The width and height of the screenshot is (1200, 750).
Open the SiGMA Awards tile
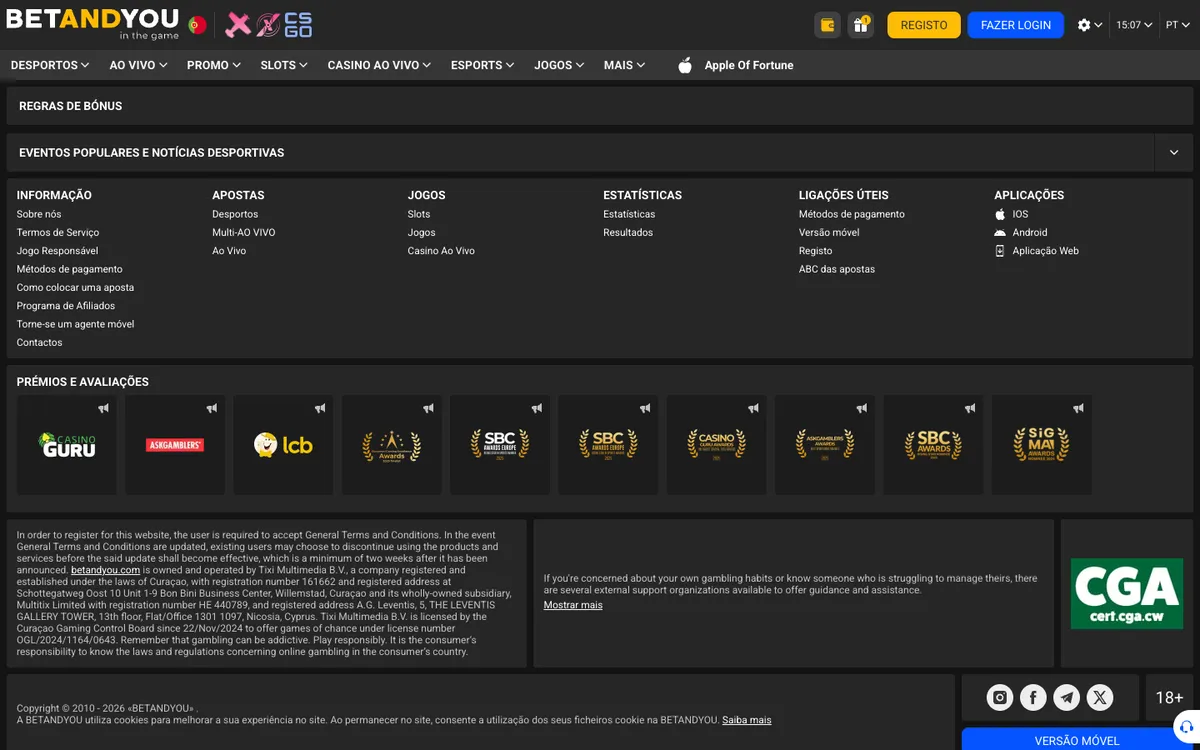click(1042, 445)
